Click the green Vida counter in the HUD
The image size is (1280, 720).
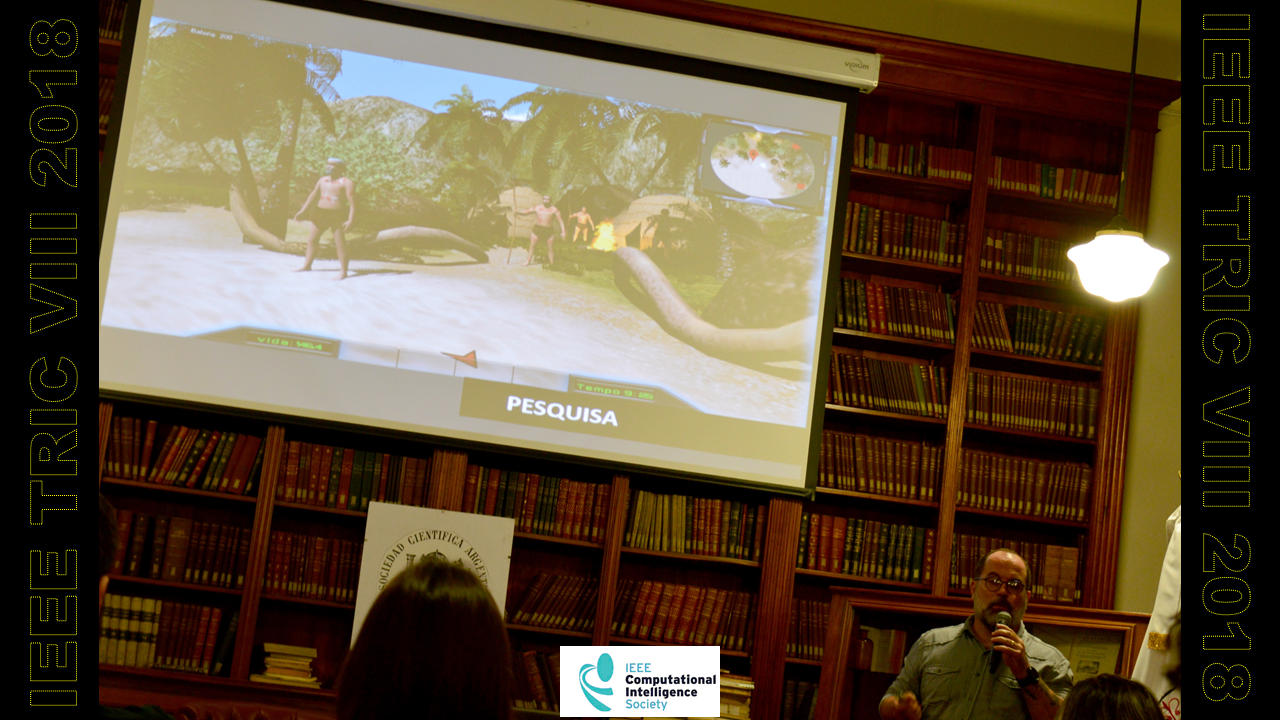pos(292,343)
